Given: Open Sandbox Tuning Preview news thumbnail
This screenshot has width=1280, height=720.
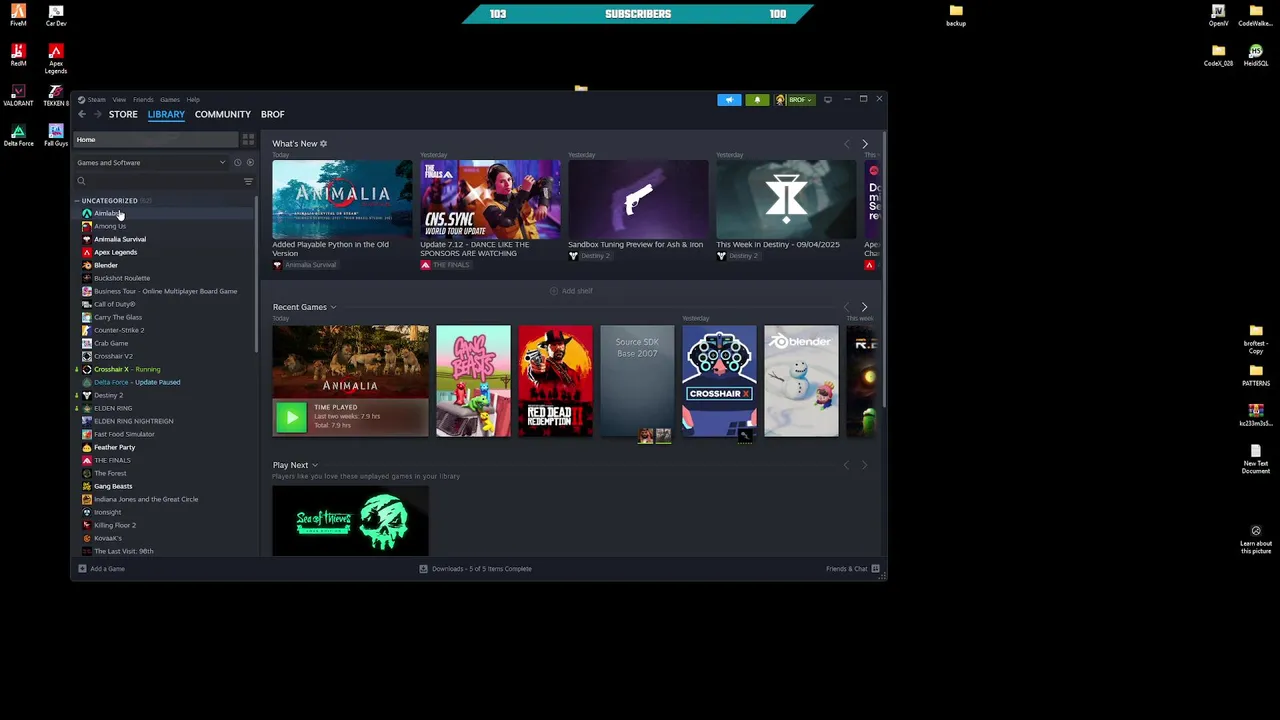Looking at the screenshot, I should point(638,199).
